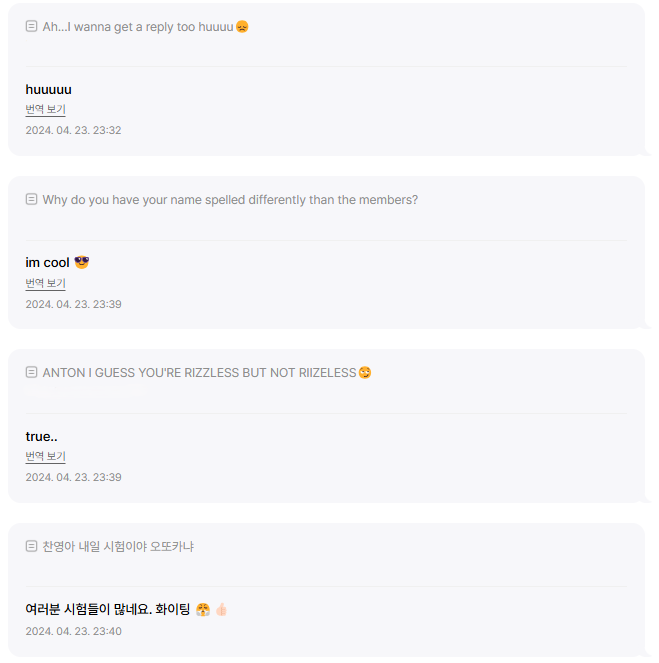Open "번역 보기" under the "true.." reply
The width and height of the screenshot is (659, 663).
[x=45, y=457]
